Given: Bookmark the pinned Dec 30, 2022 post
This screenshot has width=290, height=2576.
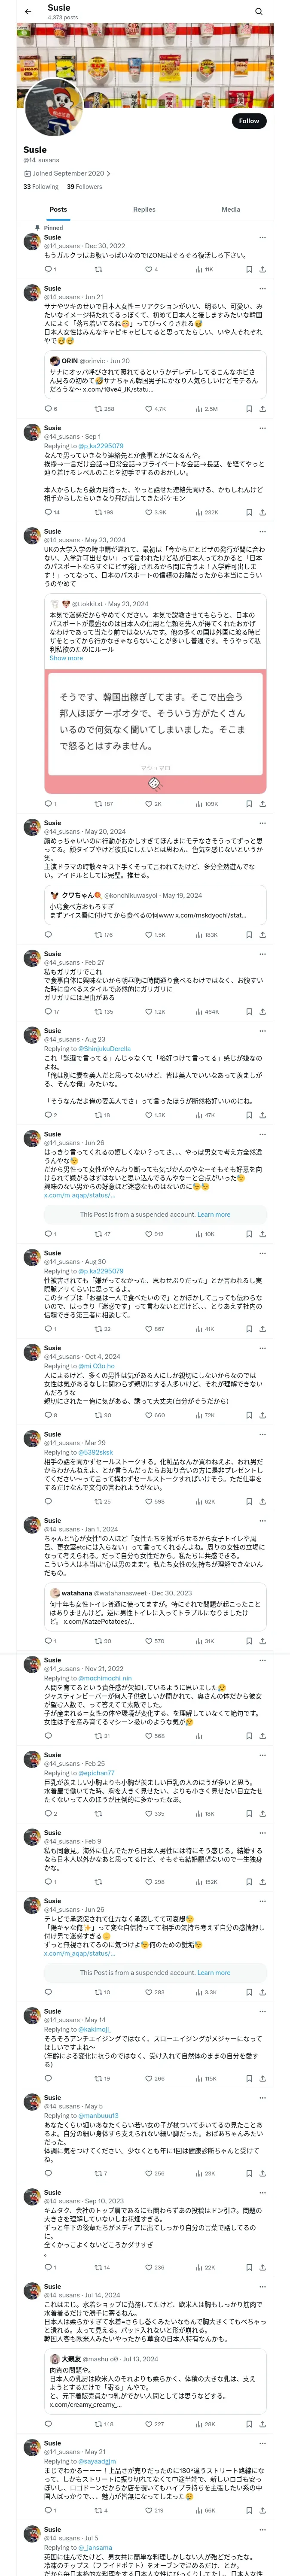Looking at the screenshot, I should pos(248,269).
